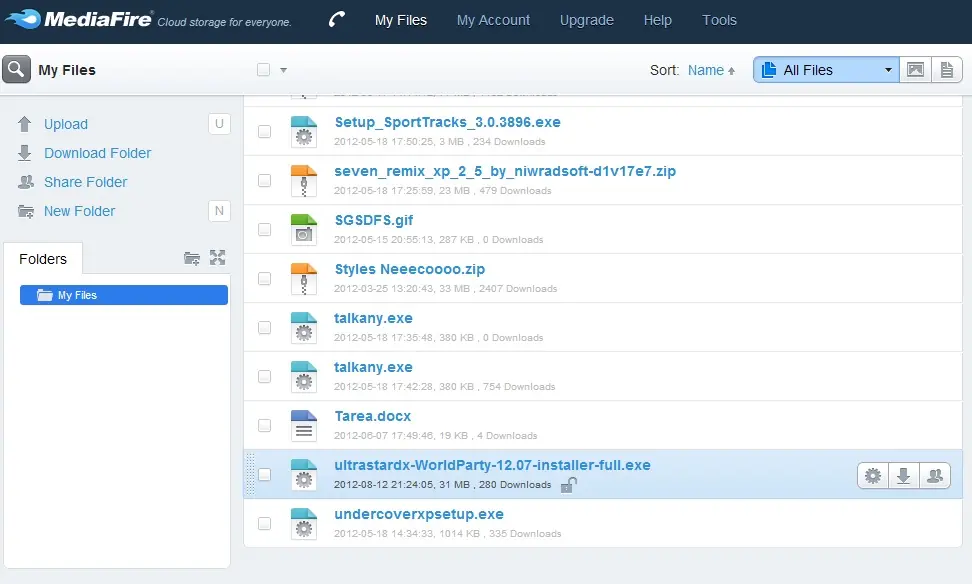Open Tarea.docx file link
Viewport: 972px width, 584px height.
373,416
